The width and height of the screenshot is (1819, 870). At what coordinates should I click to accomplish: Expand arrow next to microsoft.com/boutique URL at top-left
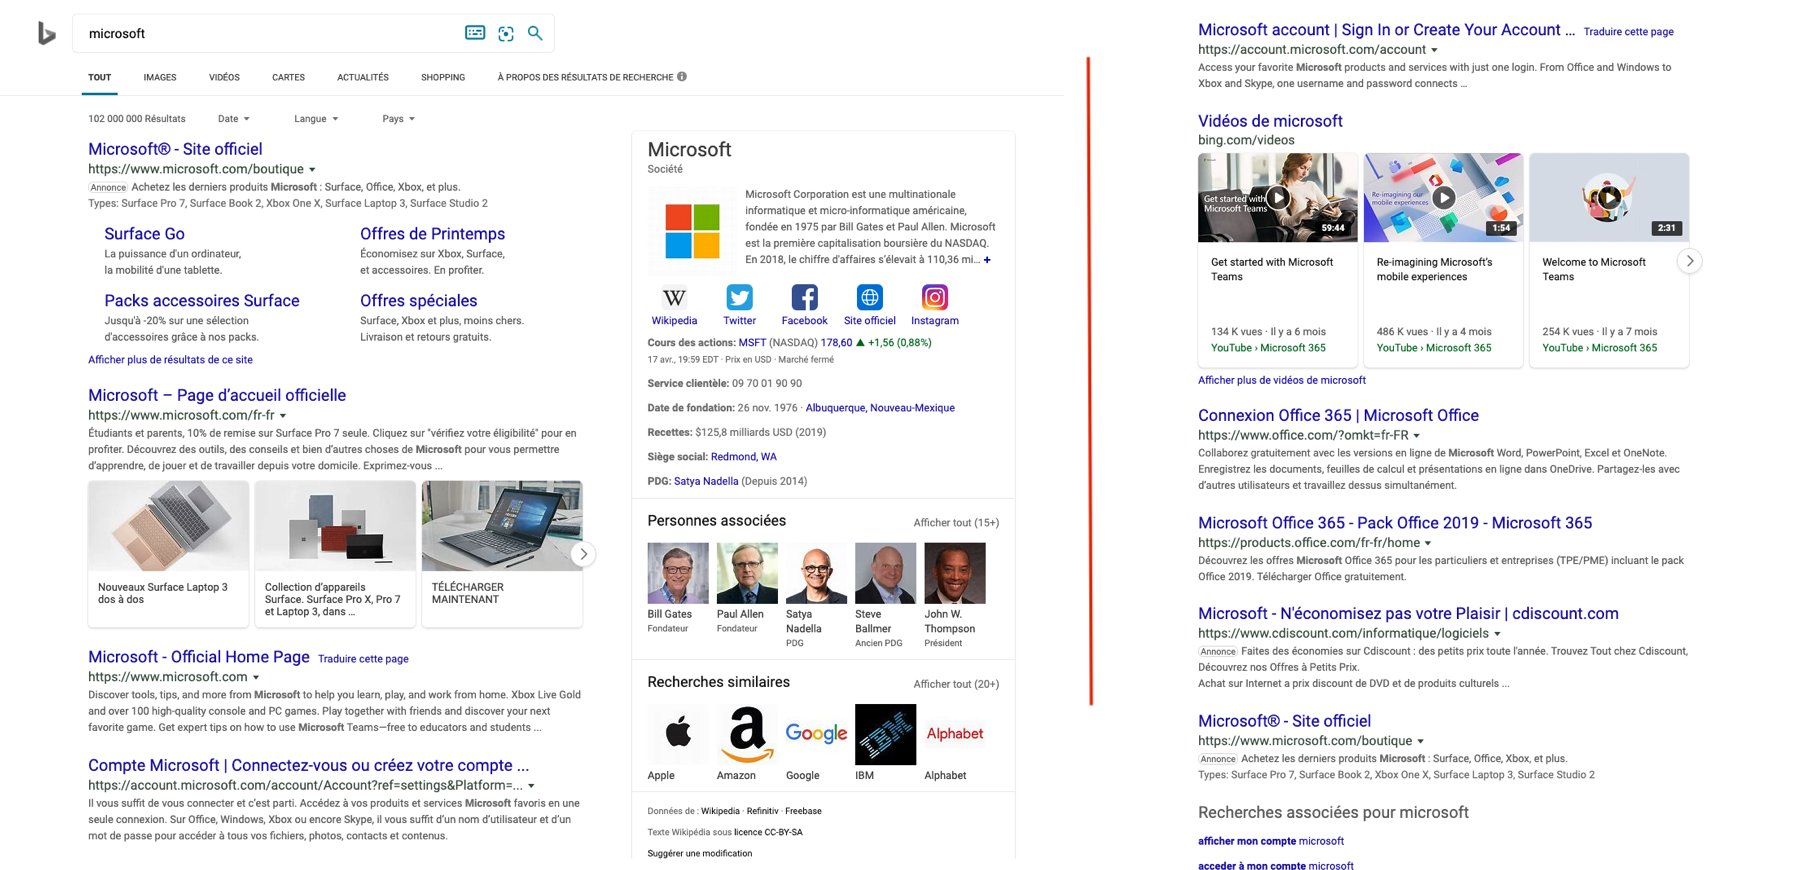click(x=312, y=170)
